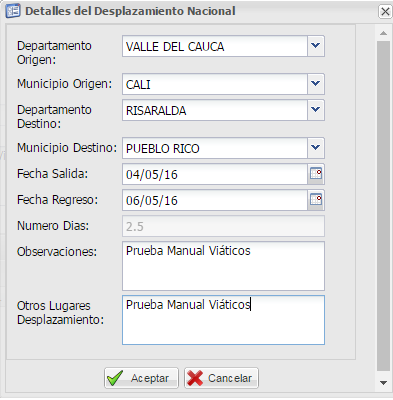Click the Cancelar button
The width and height of the screenshot is (393, 400).
(221, 378)
